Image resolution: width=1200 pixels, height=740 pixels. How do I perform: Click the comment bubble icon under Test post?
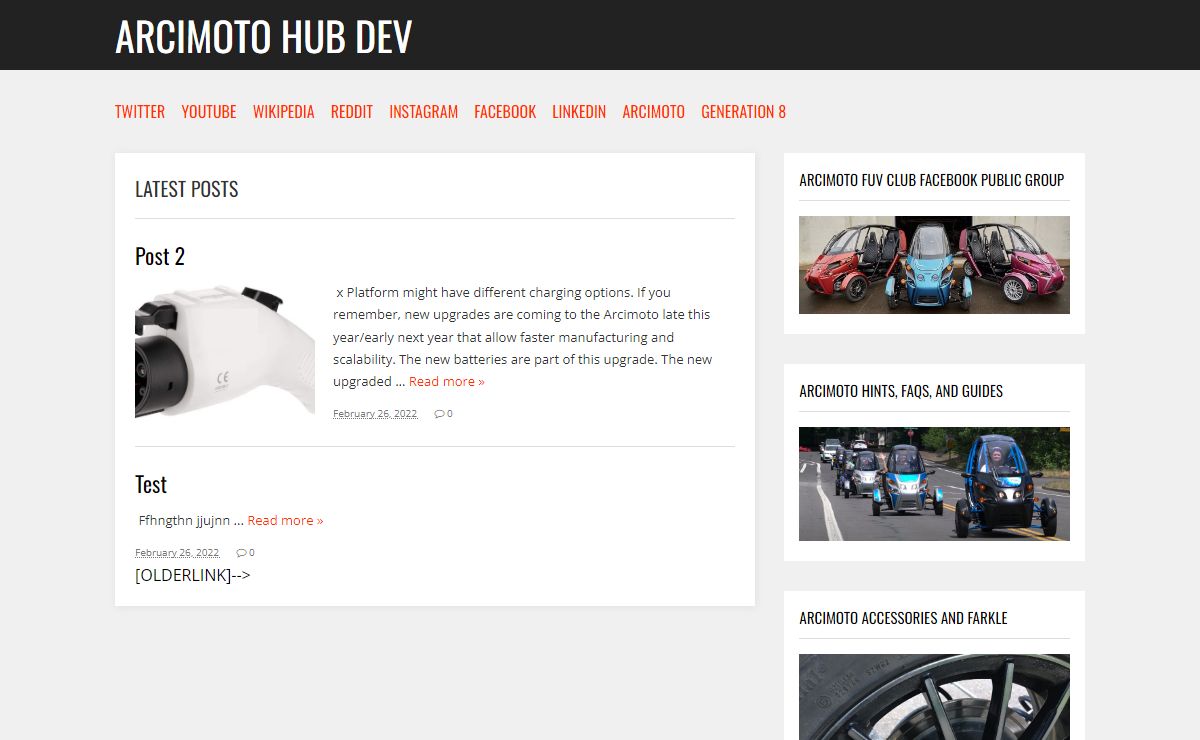point(241,553)
